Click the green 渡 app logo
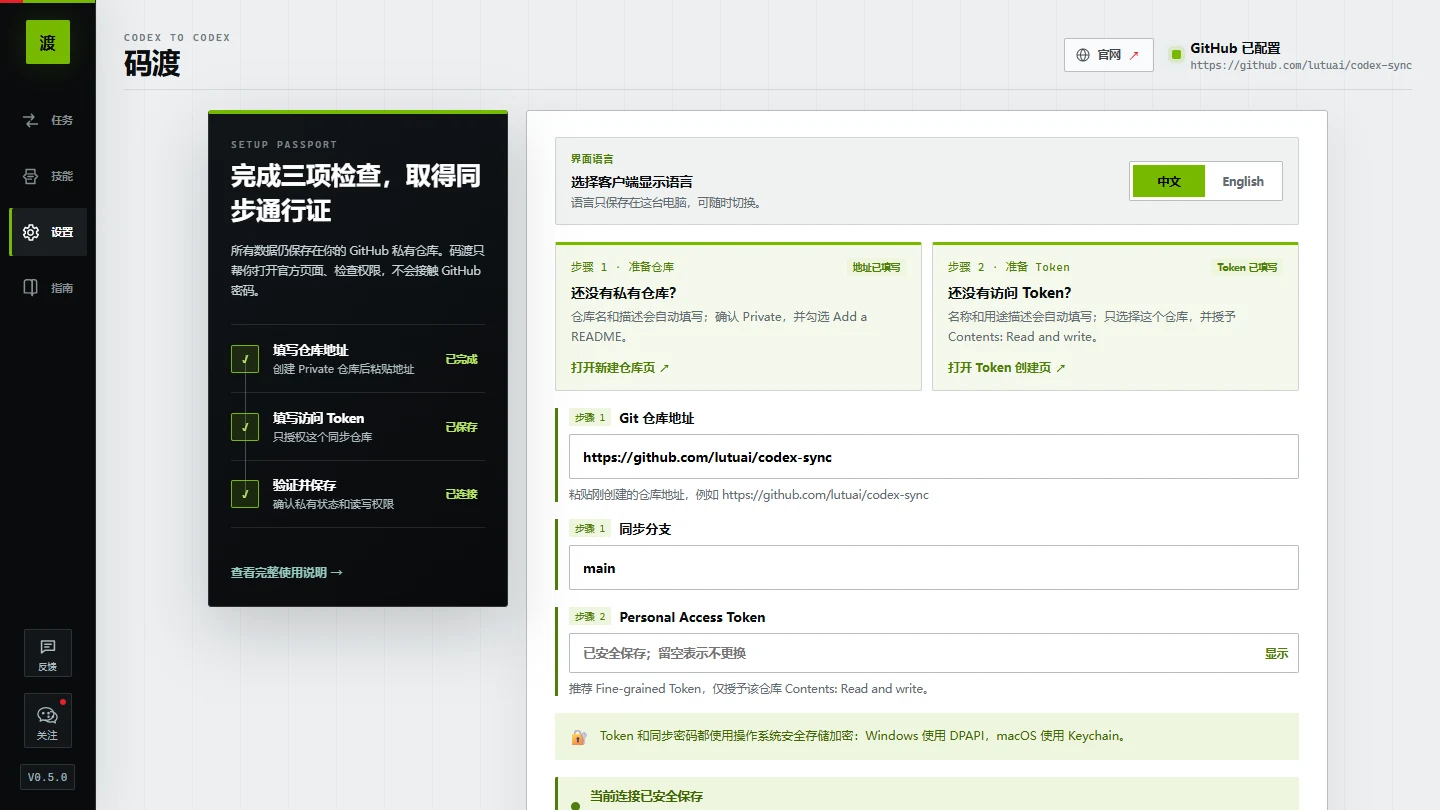Image resolution: width=1440 pixels, height=810 pixels. click(48, 42)
